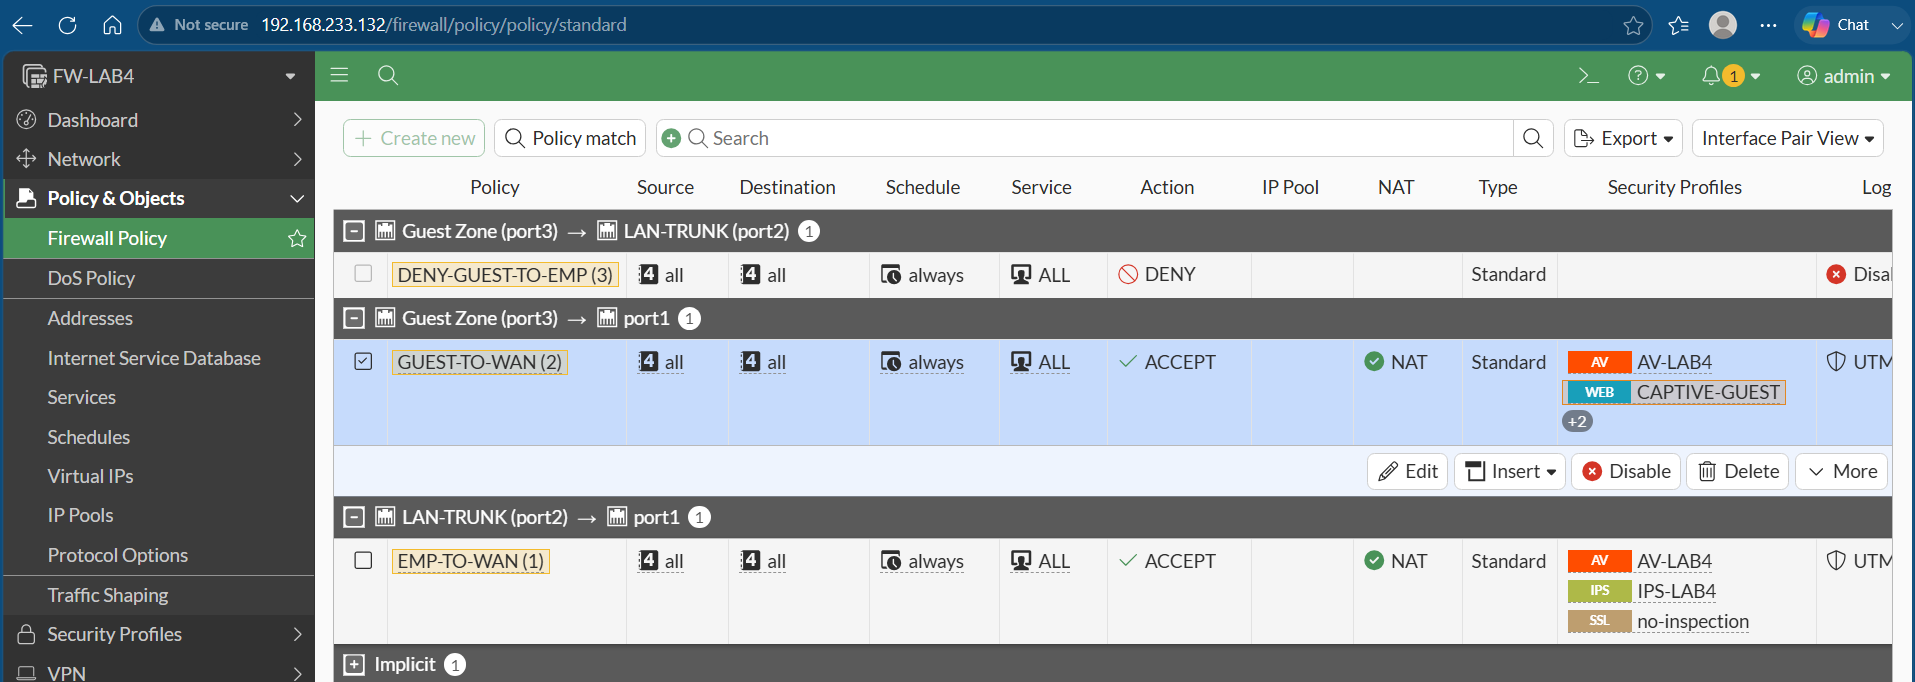Collapse Guest Zone to port1 section

point(354,318)
